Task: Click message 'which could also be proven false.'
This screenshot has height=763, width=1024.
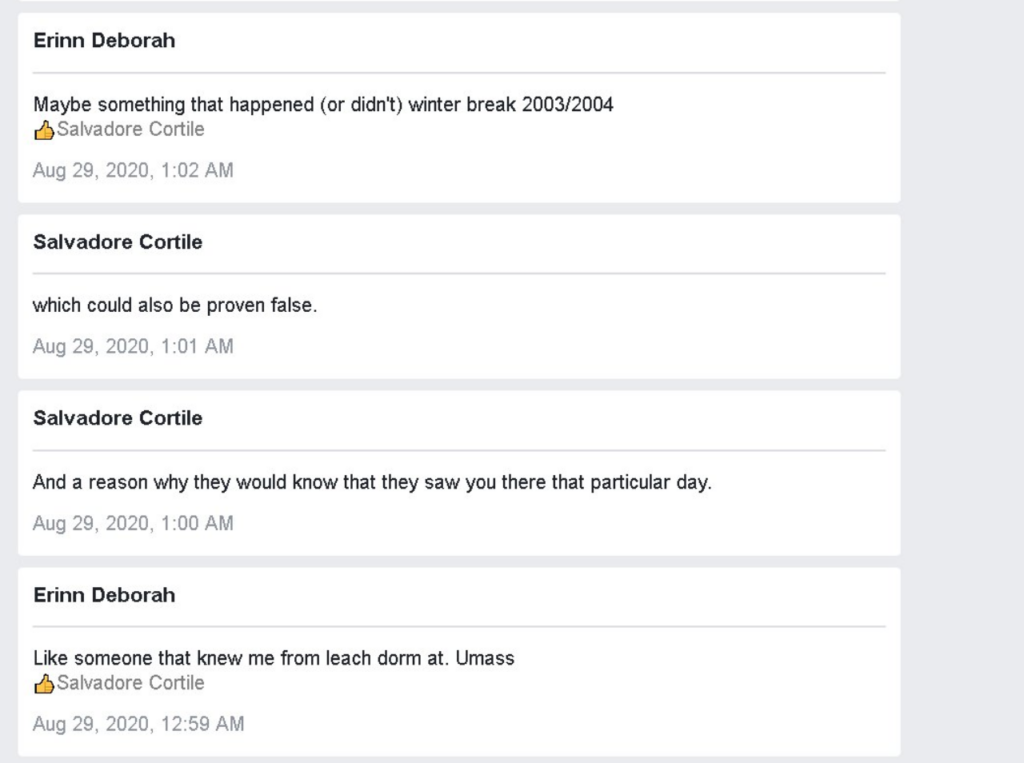Action: click(x=175, y=306)
